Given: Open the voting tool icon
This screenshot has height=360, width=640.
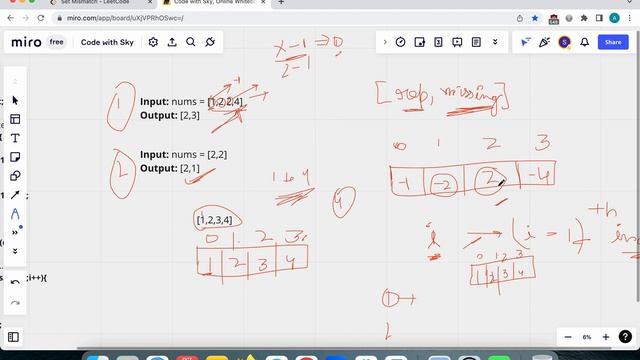Looking at the screenshot, I should 419,42.
